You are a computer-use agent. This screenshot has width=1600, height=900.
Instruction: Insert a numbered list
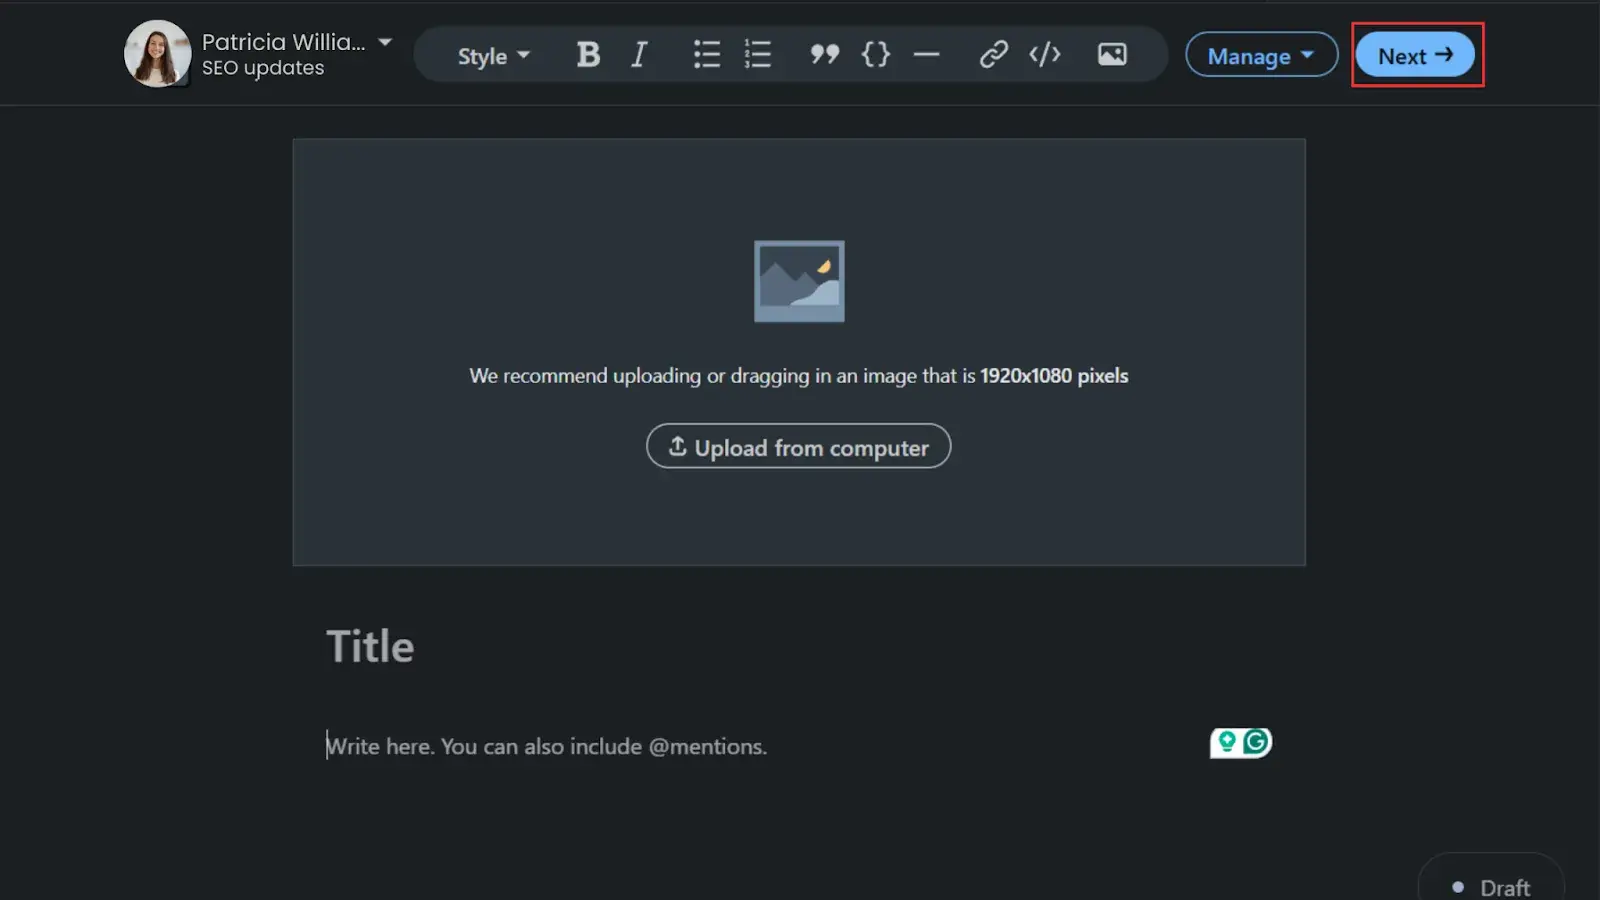757,55
